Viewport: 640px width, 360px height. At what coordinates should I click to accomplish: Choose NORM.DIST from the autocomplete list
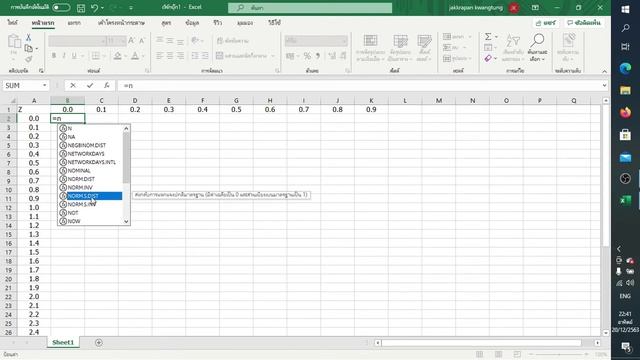tap(90, 179)
